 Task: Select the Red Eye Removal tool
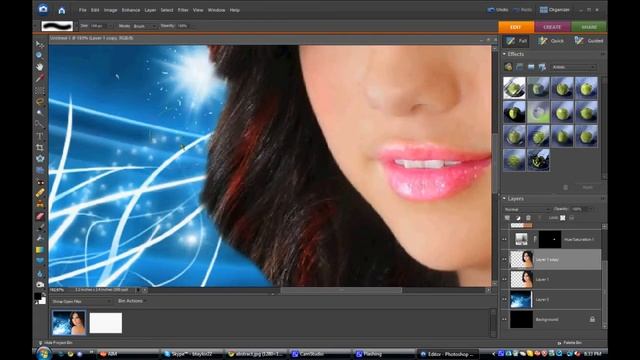click(x=40, y=182)
